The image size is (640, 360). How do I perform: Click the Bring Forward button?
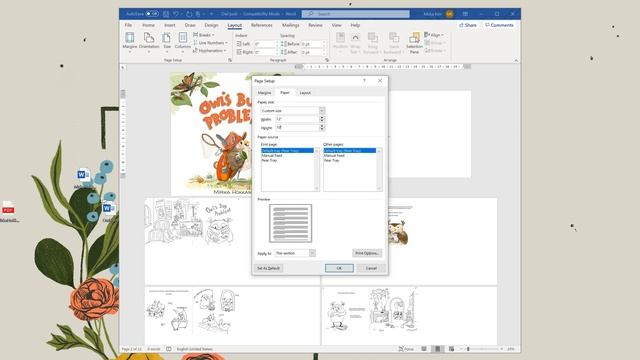click(372, 42)
